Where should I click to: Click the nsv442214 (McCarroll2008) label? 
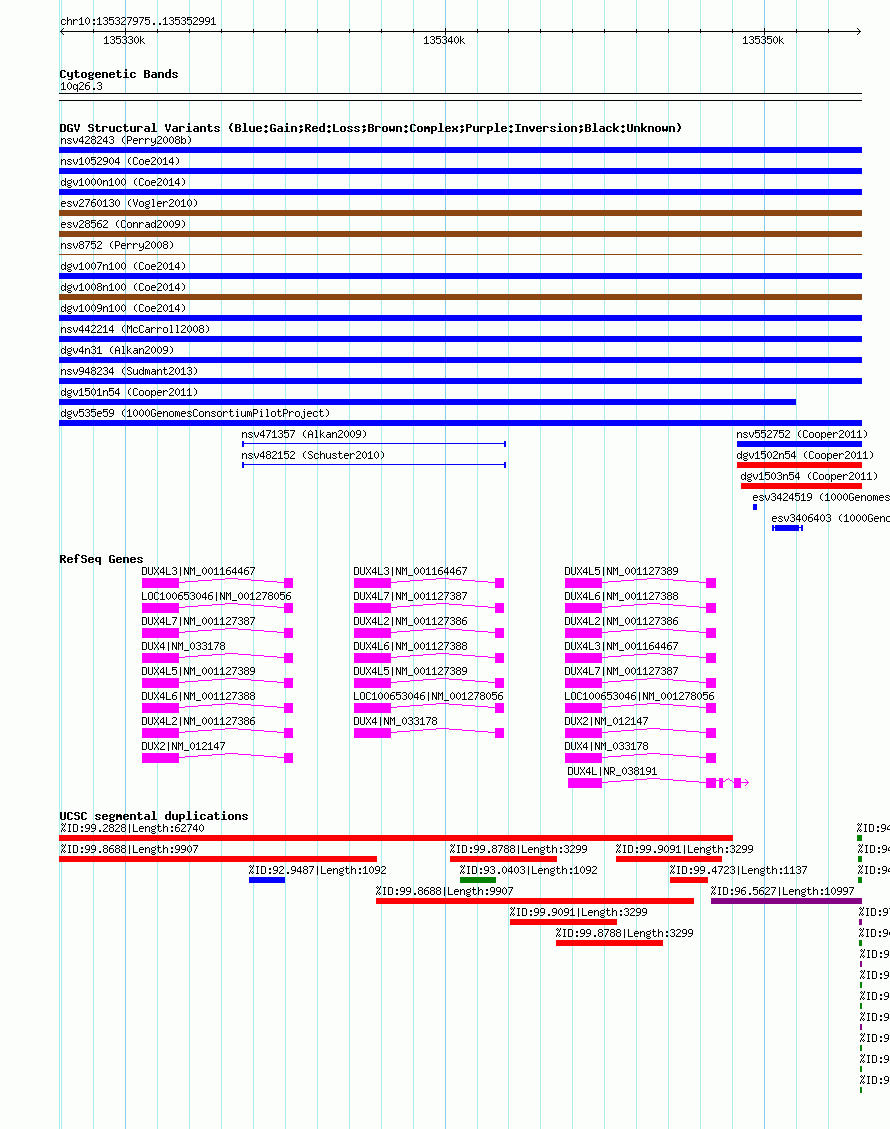tap(135, 329)
